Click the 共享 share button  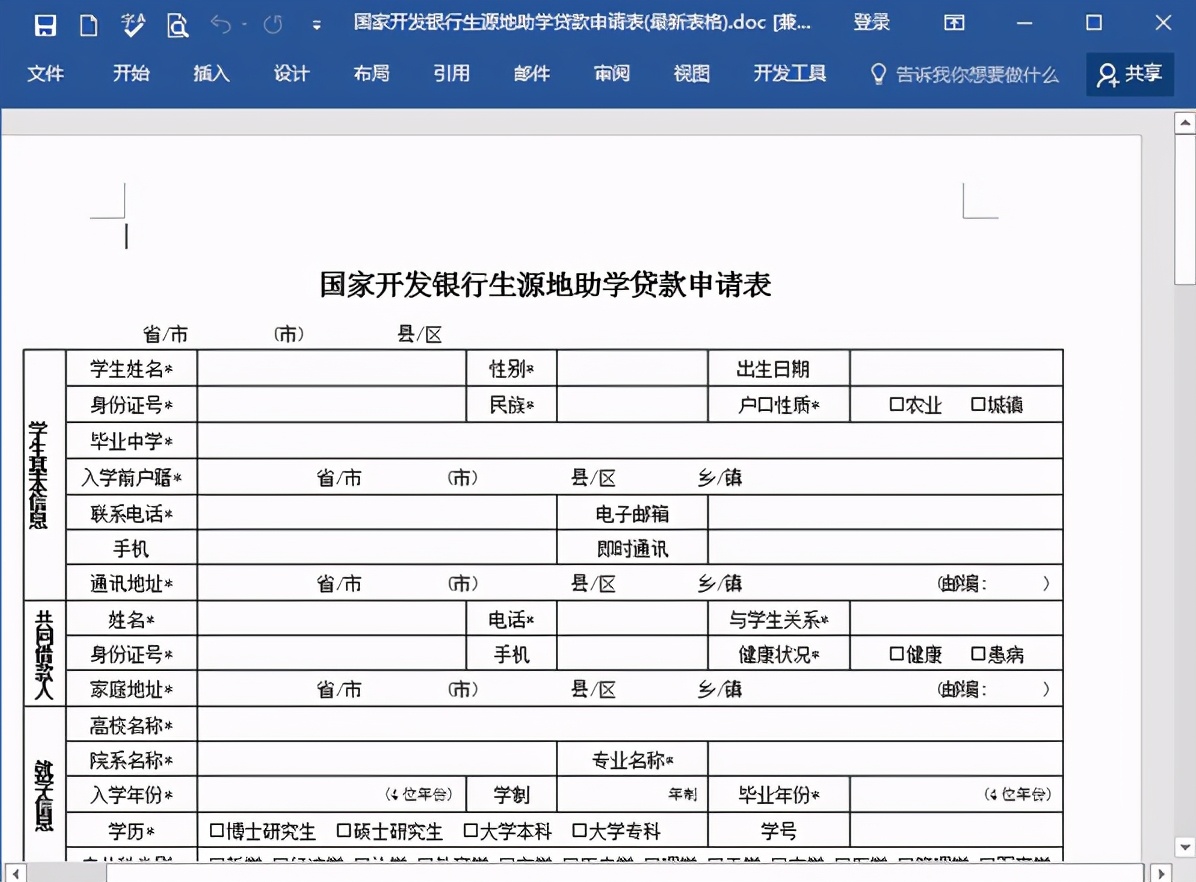coord(1130,74)
